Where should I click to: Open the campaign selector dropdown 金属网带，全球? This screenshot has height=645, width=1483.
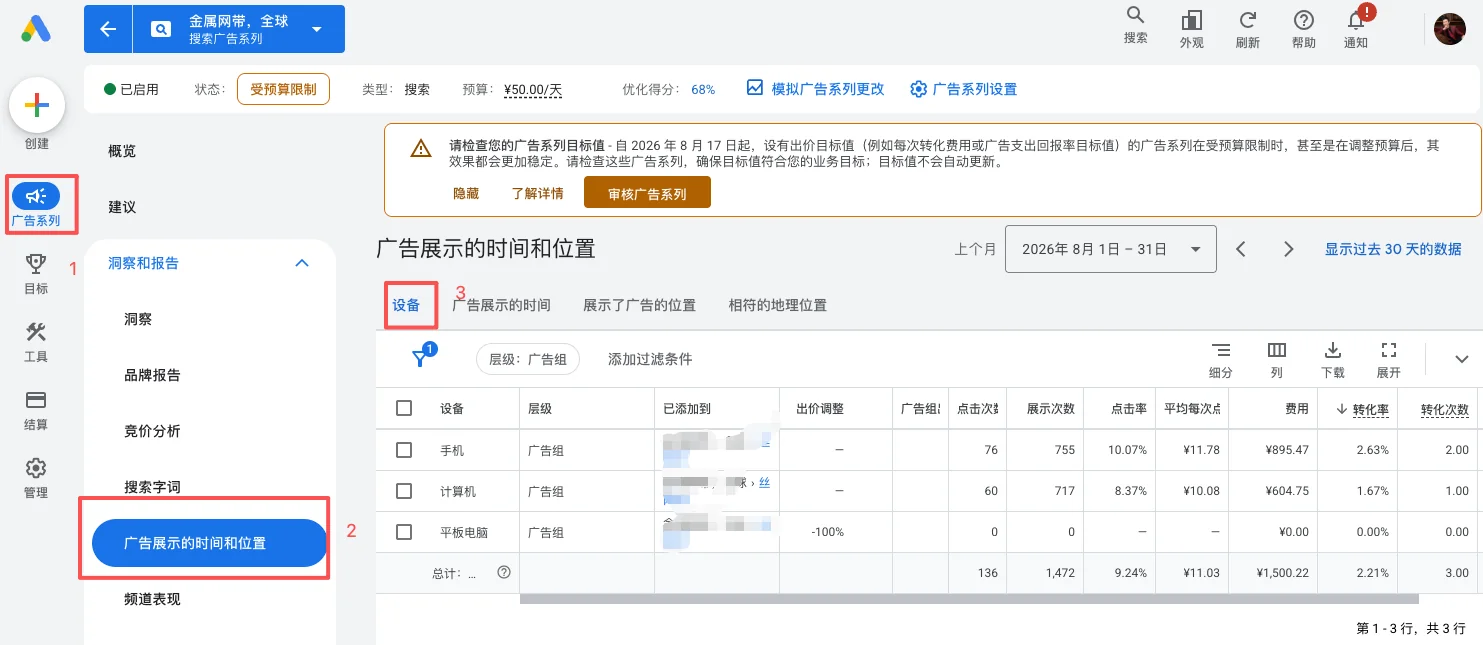240,29
